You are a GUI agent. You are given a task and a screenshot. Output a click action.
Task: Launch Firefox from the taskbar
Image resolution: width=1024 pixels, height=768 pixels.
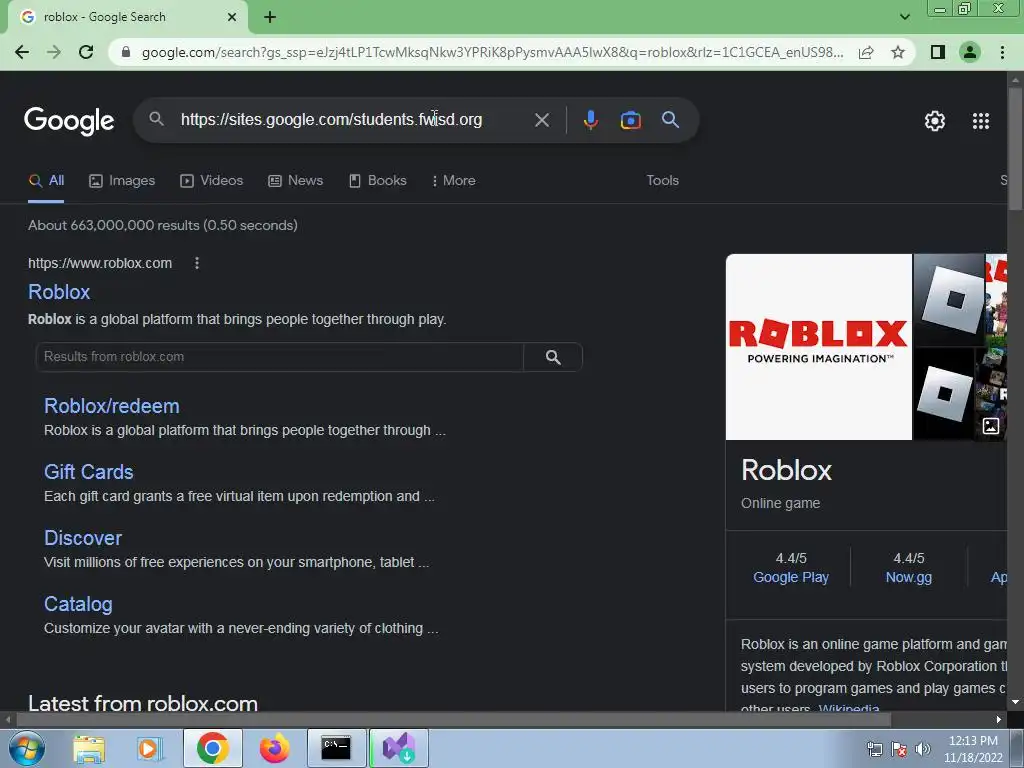tap(274, 748)
